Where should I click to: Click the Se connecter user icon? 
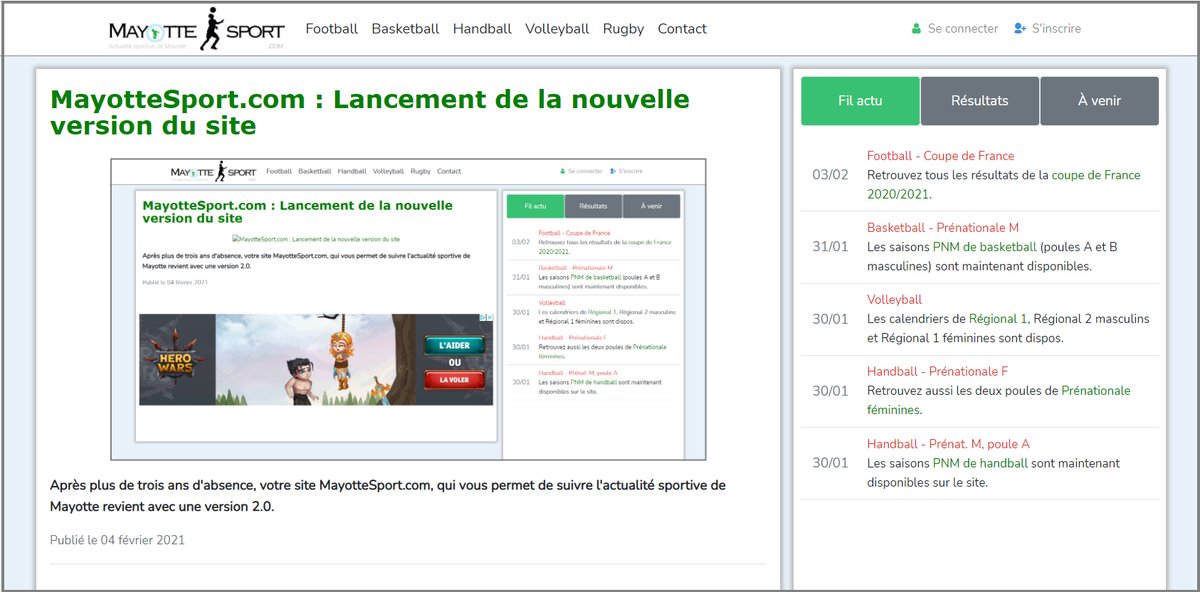click(x=916, y=29)
